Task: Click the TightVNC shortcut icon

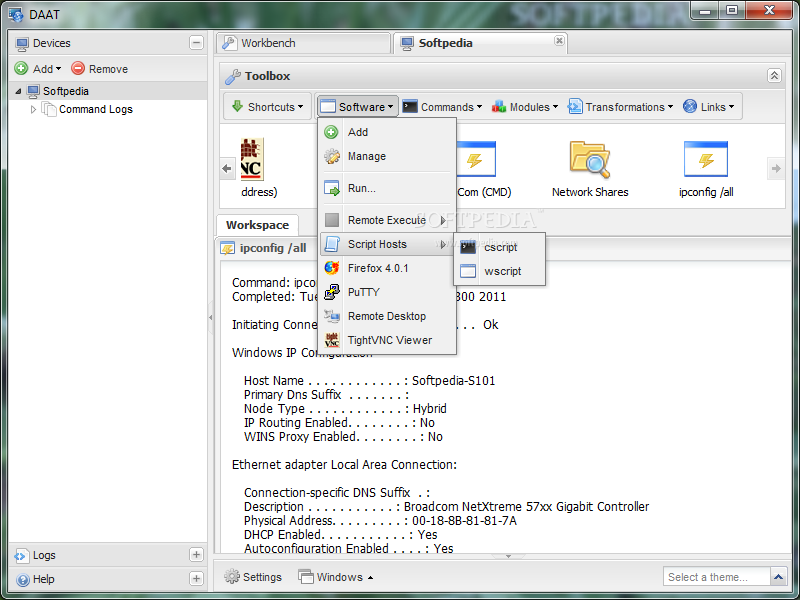Action: [x=252, y=159]
